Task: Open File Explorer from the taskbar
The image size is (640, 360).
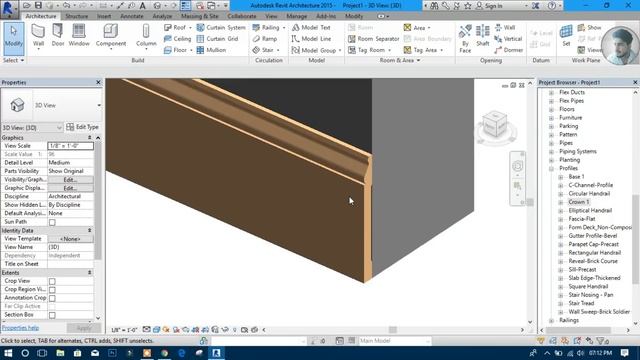Action: (x=60, y=353)
